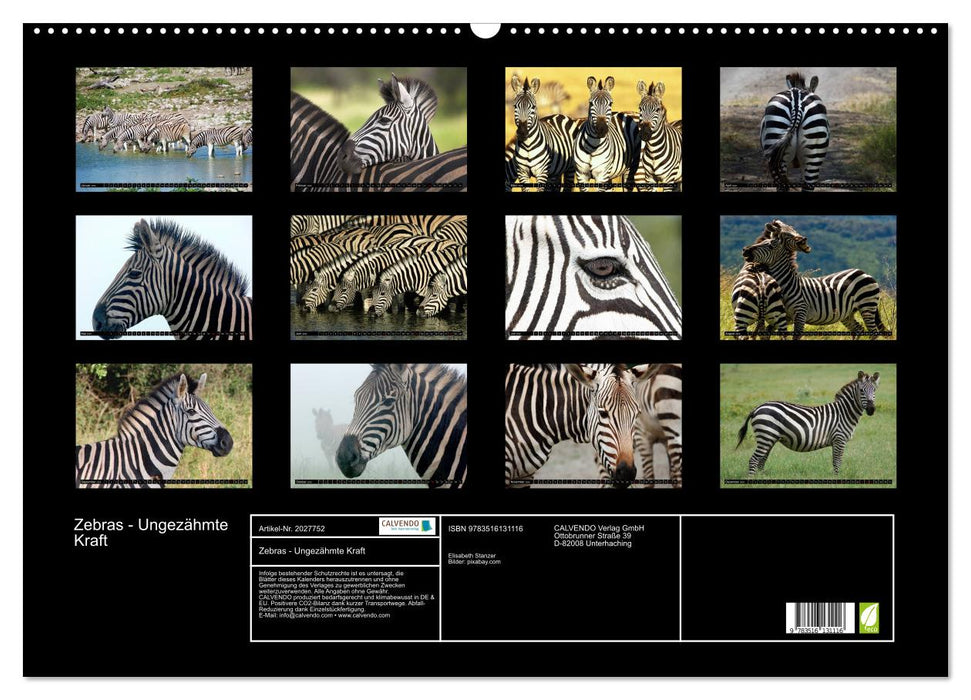
Task: Select the green eco leaf icon
Action: point(869,617)
